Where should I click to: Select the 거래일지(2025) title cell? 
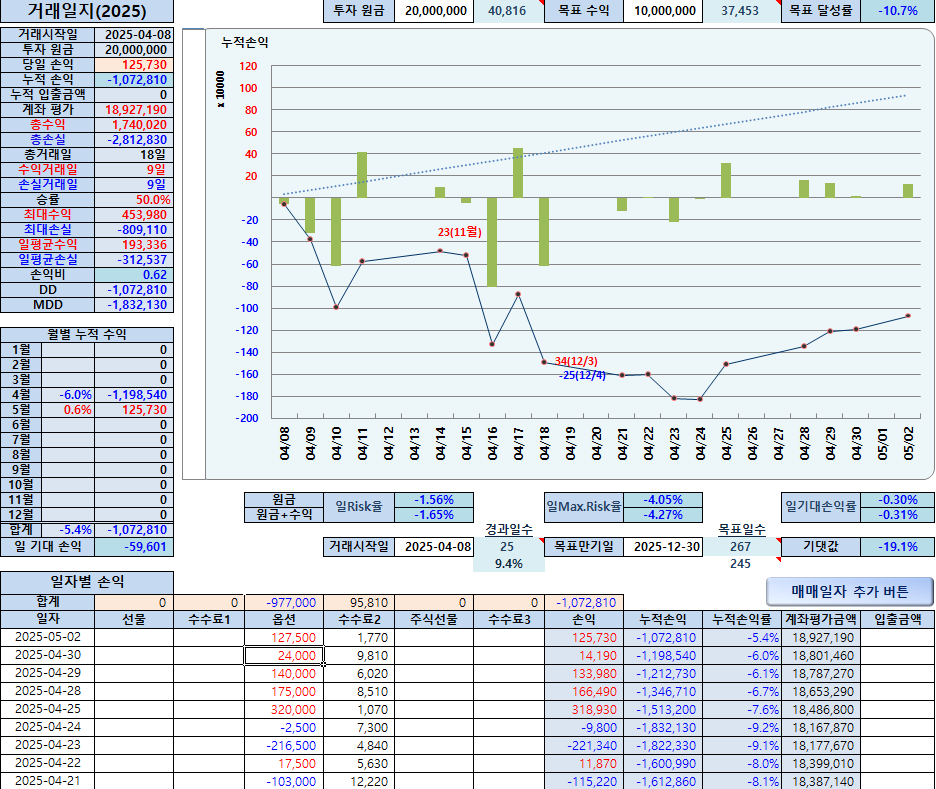click(x=87, y=11)
